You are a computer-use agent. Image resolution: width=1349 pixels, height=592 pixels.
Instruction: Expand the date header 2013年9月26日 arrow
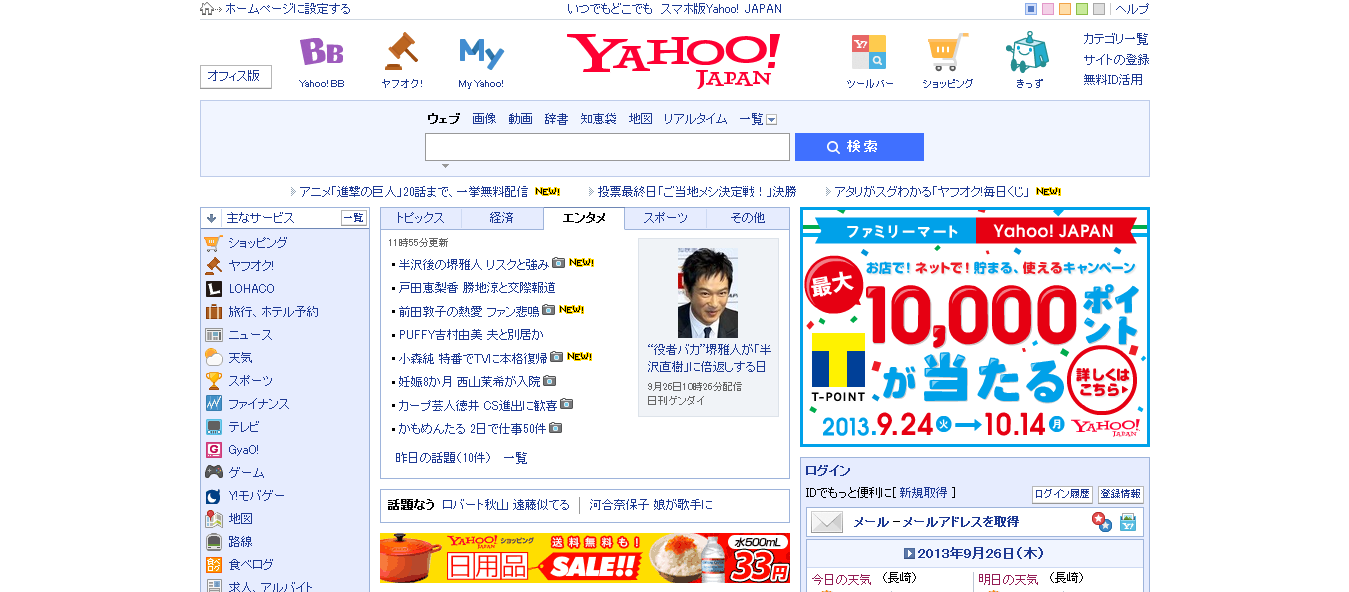coord(909,553)
